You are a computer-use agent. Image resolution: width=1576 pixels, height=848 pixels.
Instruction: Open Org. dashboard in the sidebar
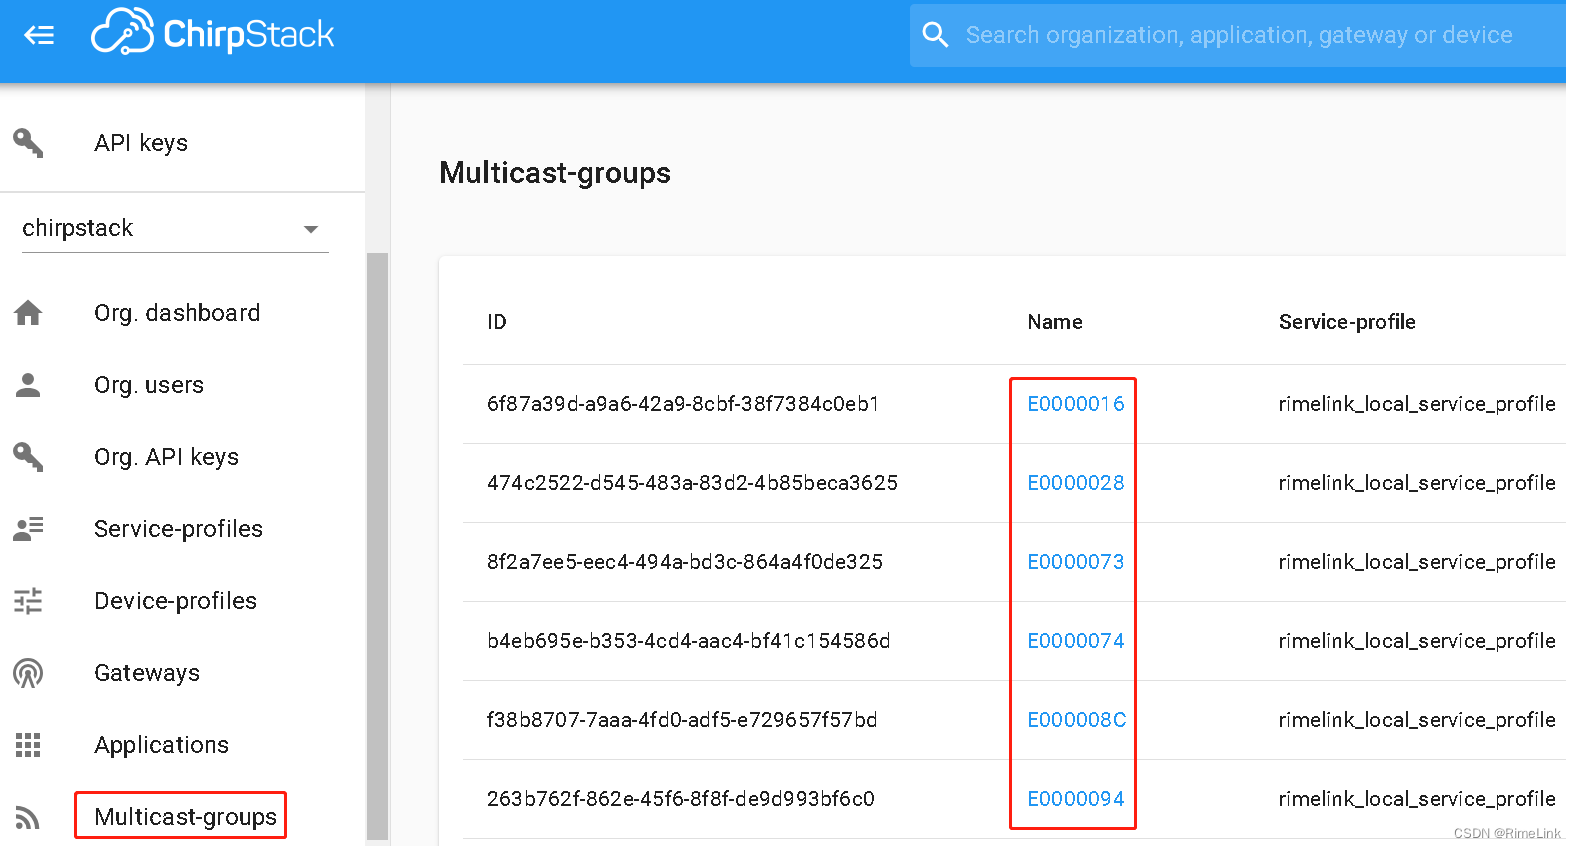177,313
